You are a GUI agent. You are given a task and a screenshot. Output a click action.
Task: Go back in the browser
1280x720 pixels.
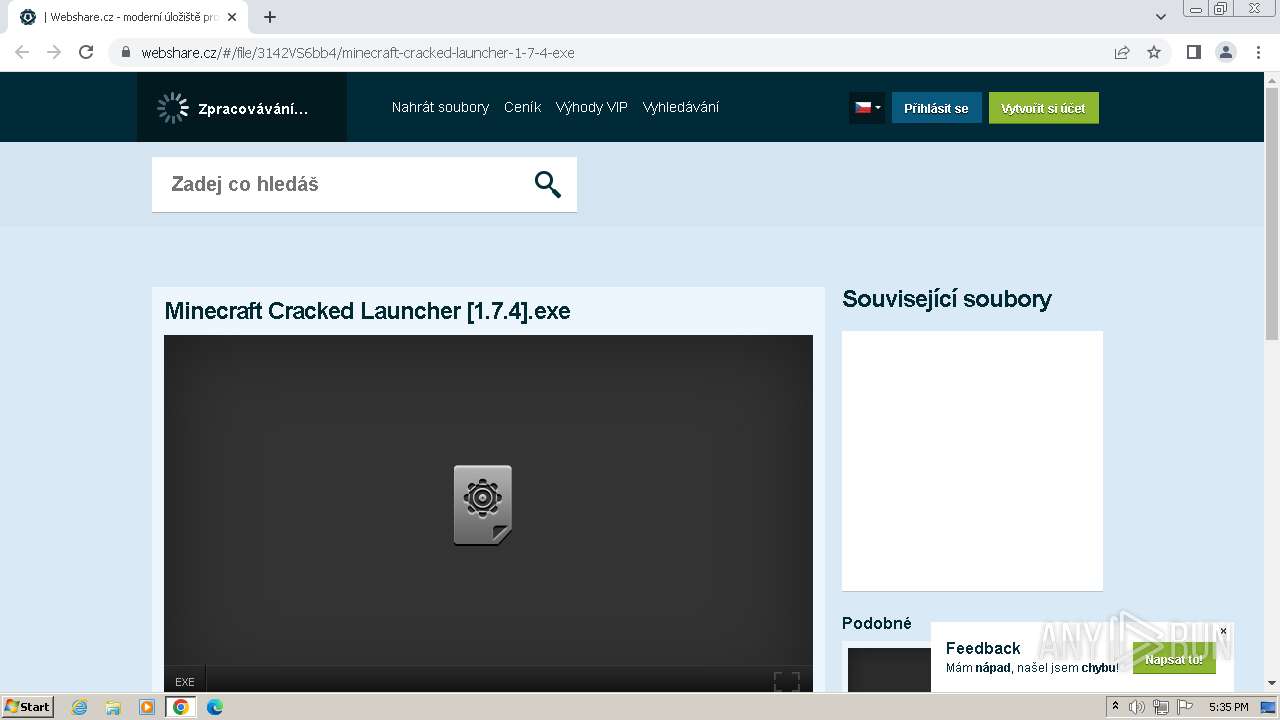(22, 52)
